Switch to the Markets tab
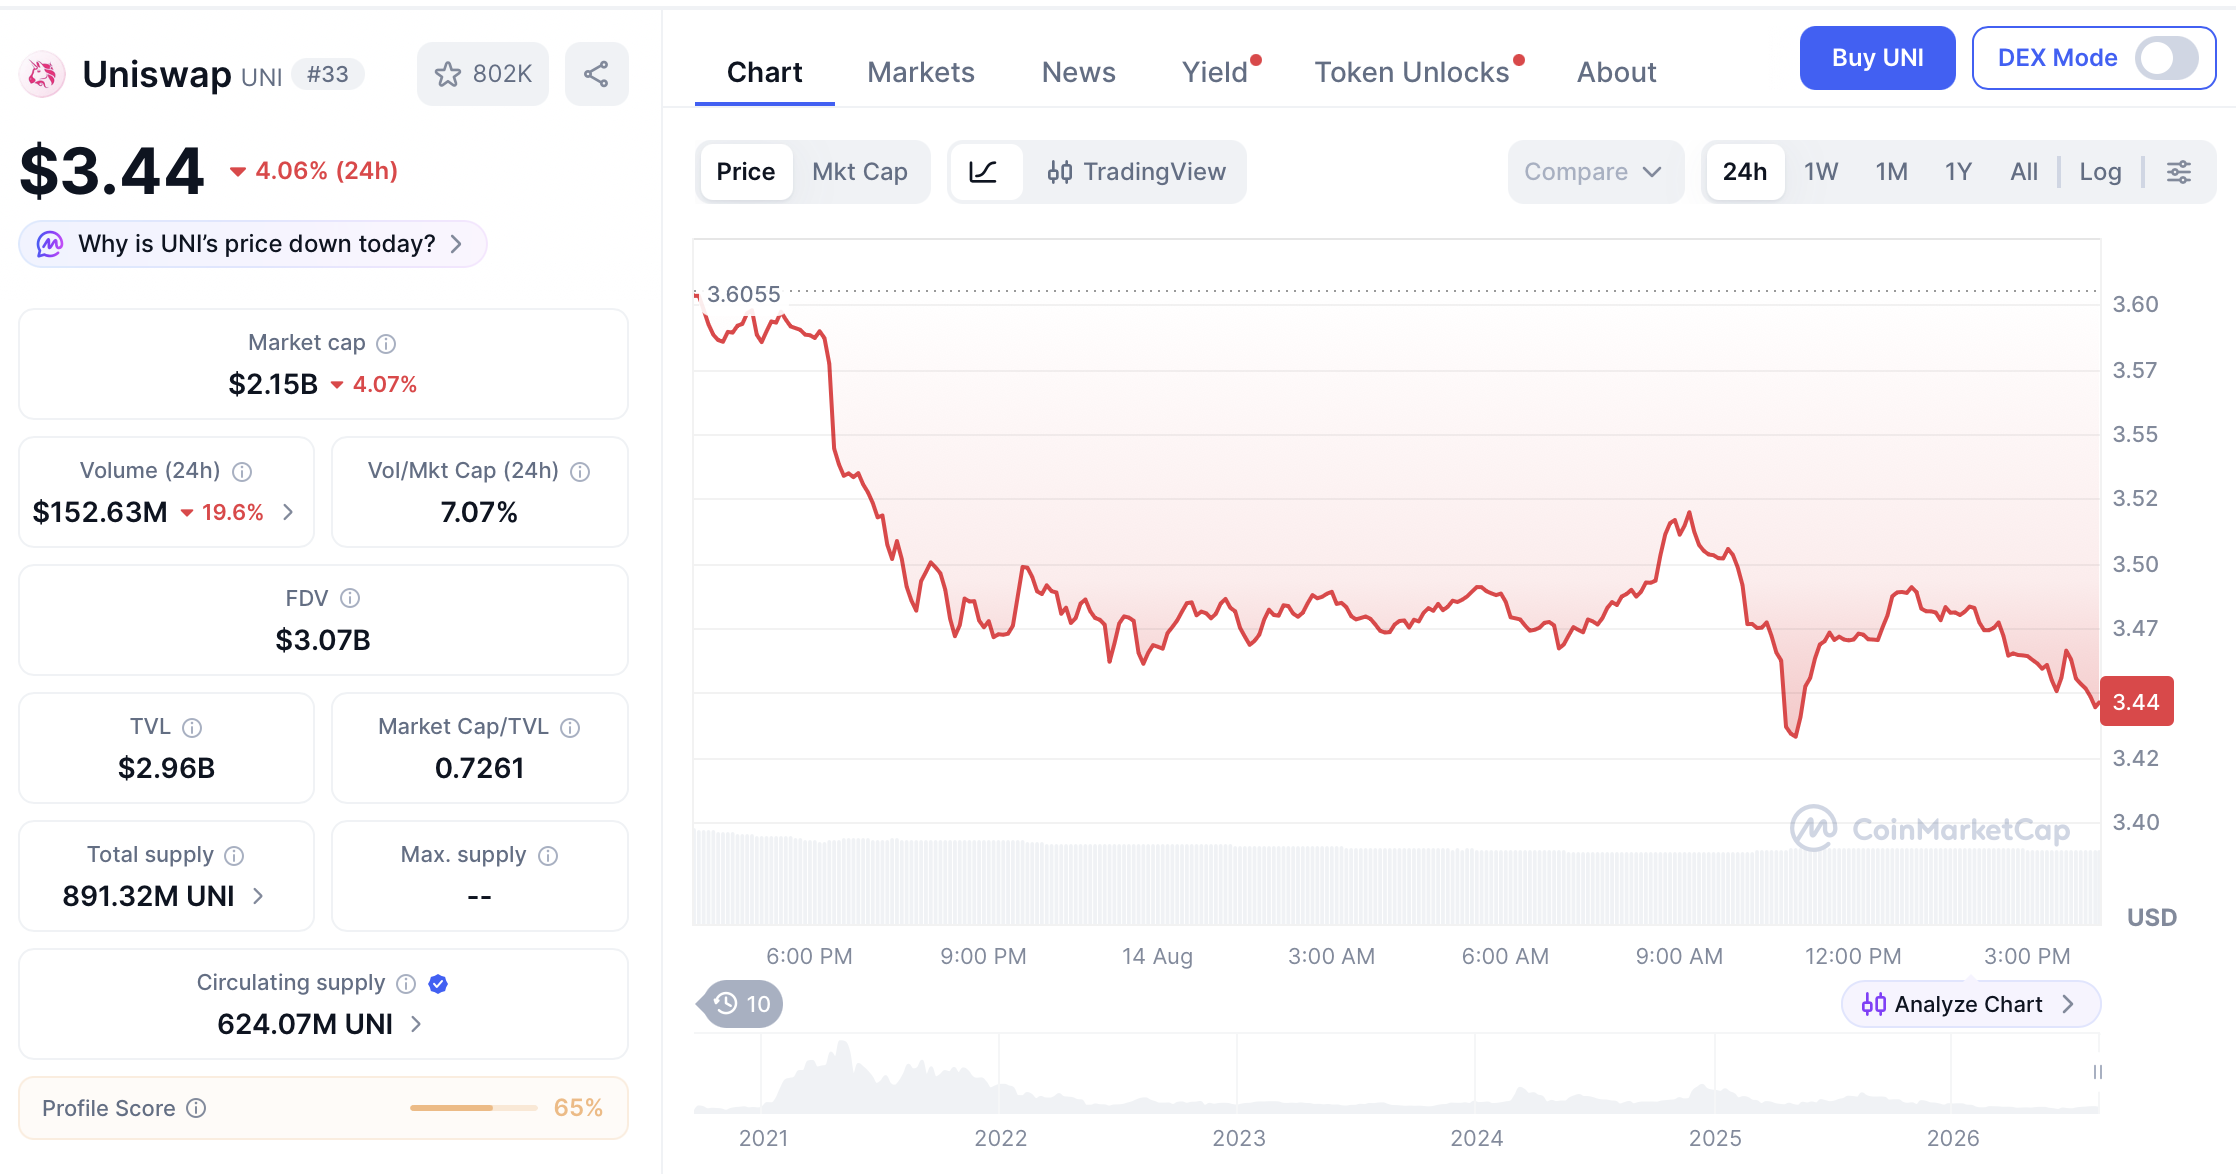The image size is (2236, 1174). click(920, 72)
